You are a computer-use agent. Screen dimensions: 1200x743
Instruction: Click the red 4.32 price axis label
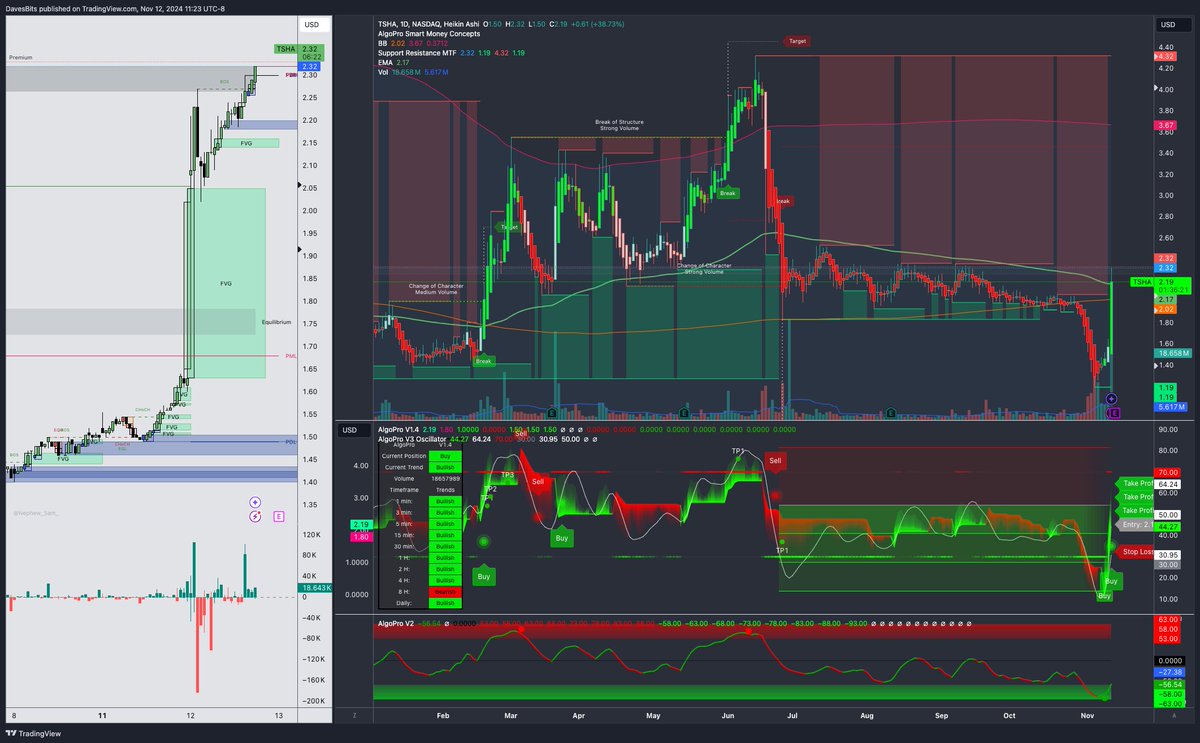click(1165, 57)
